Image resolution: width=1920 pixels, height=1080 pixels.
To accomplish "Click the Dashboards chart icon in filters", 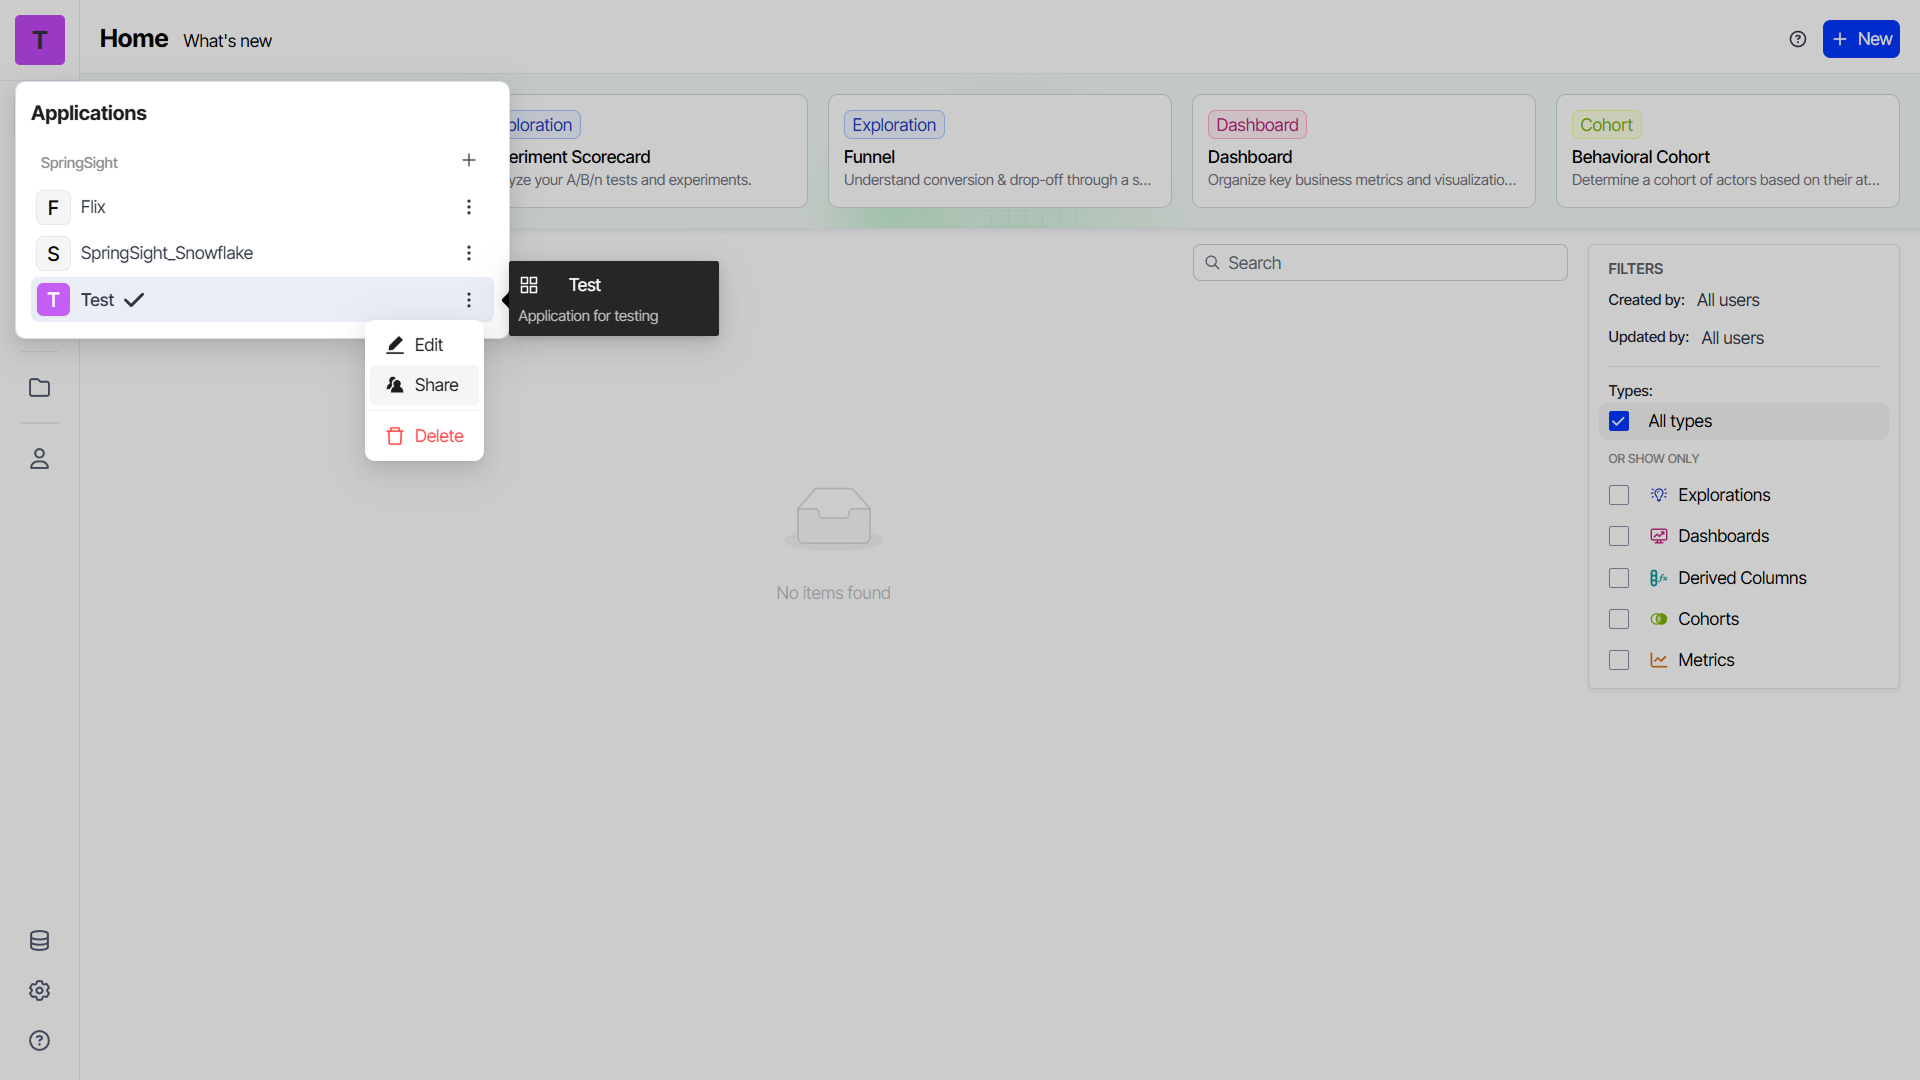I will point(1658,536).
